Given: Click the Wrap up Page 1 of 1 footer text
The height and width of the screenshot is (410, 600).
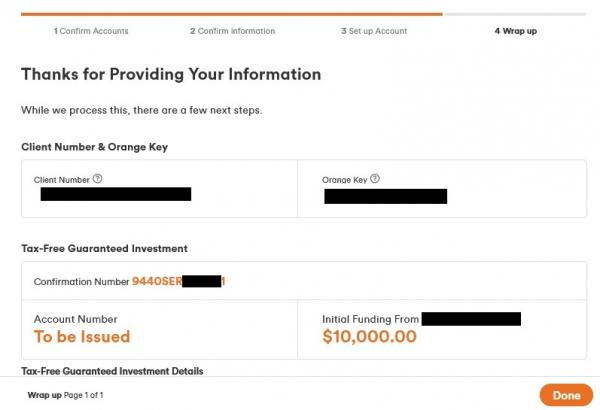Looking at the screenshot, I should [66, 395].
